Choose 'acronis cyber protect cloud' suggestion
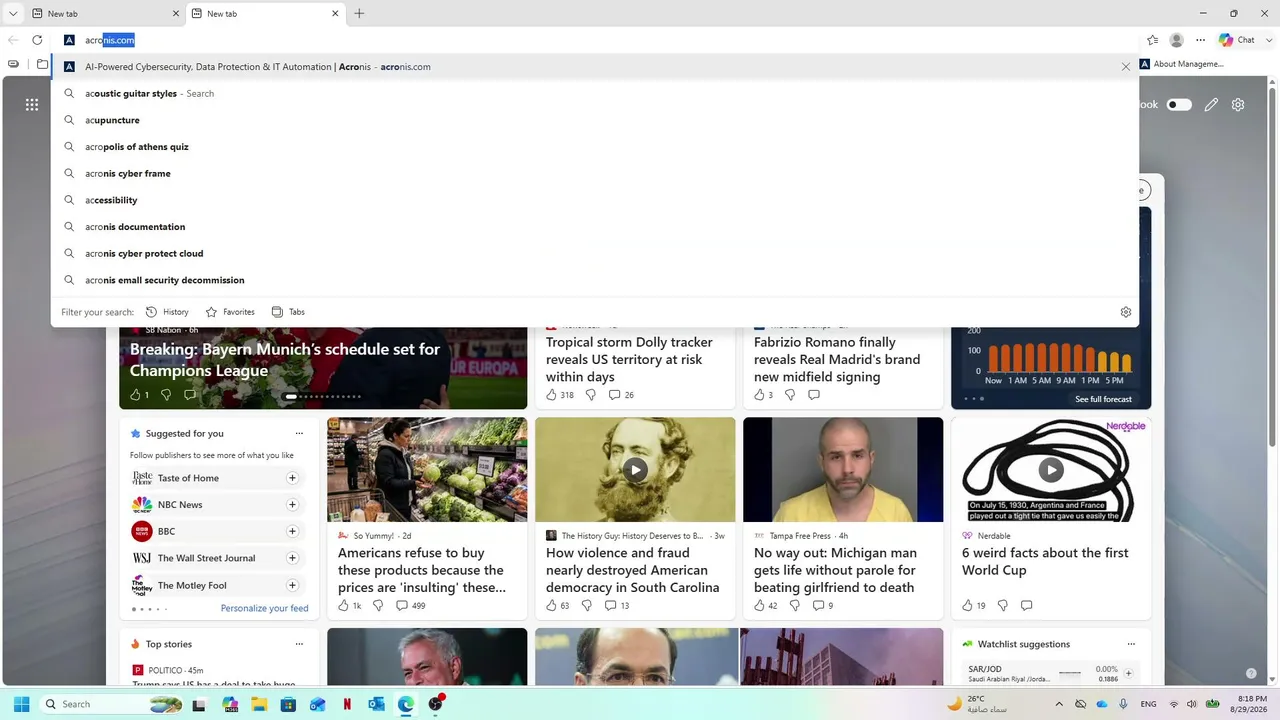Screen dimensions: 1280x720 click(594, 254)
